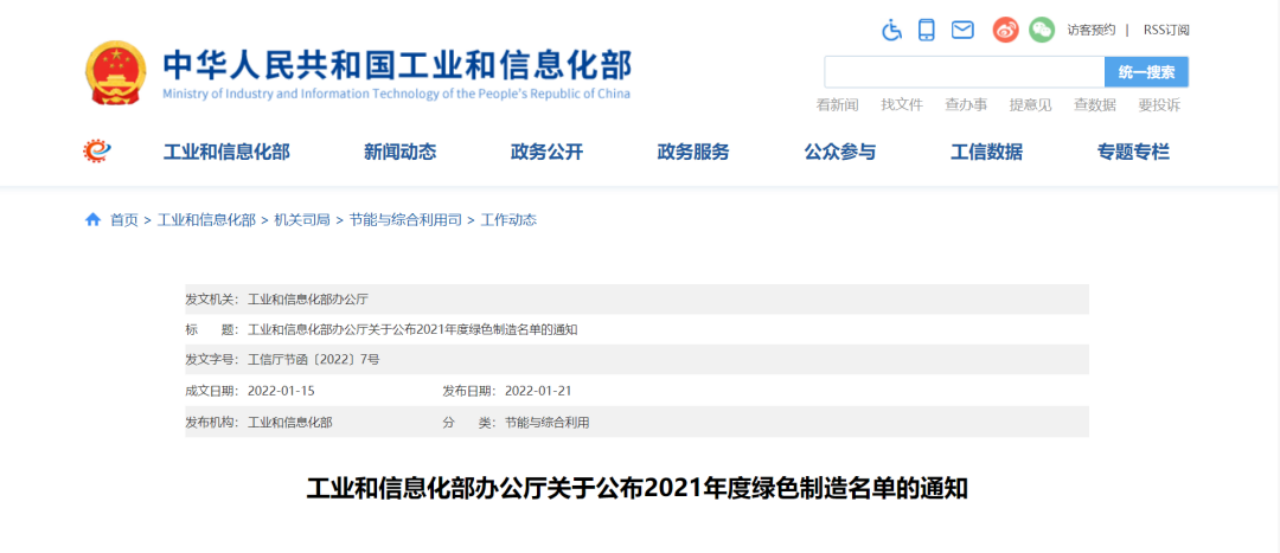Select the 查办事 search shortcut
Image resolution: width=1280 pixels, height=553 pixels.
point(966,105)
